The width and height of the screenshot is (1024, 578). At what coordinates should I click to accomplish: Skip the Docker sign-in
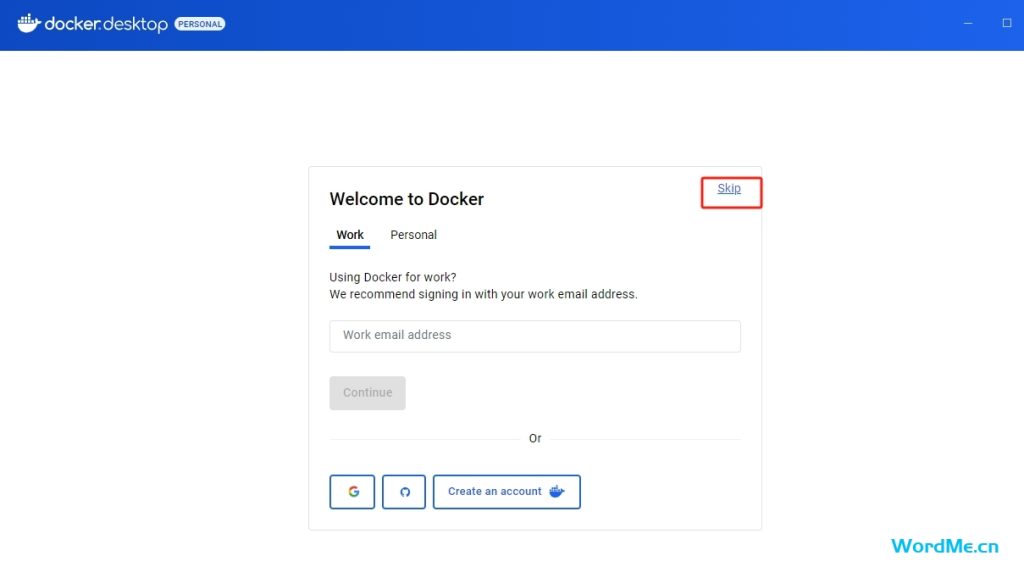729,189
